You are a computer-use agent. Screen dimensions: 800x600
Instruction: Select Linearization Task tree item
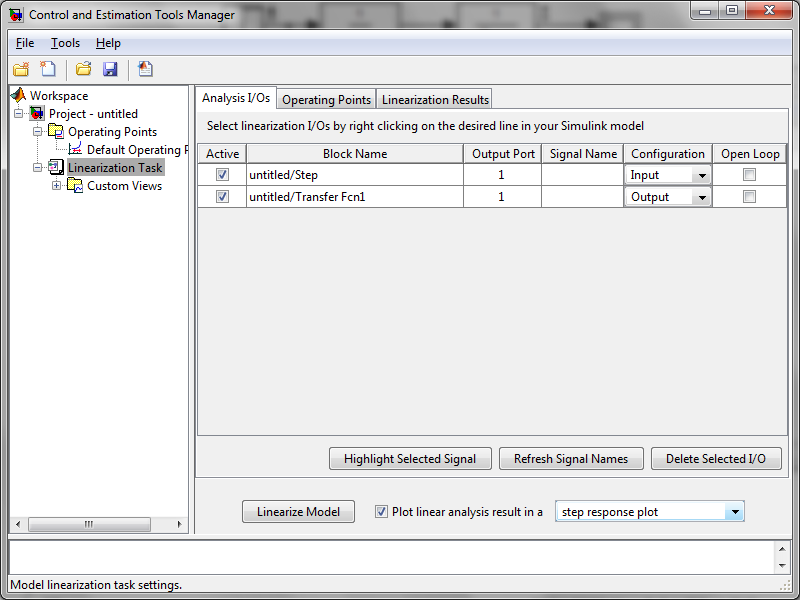(115, 167)
